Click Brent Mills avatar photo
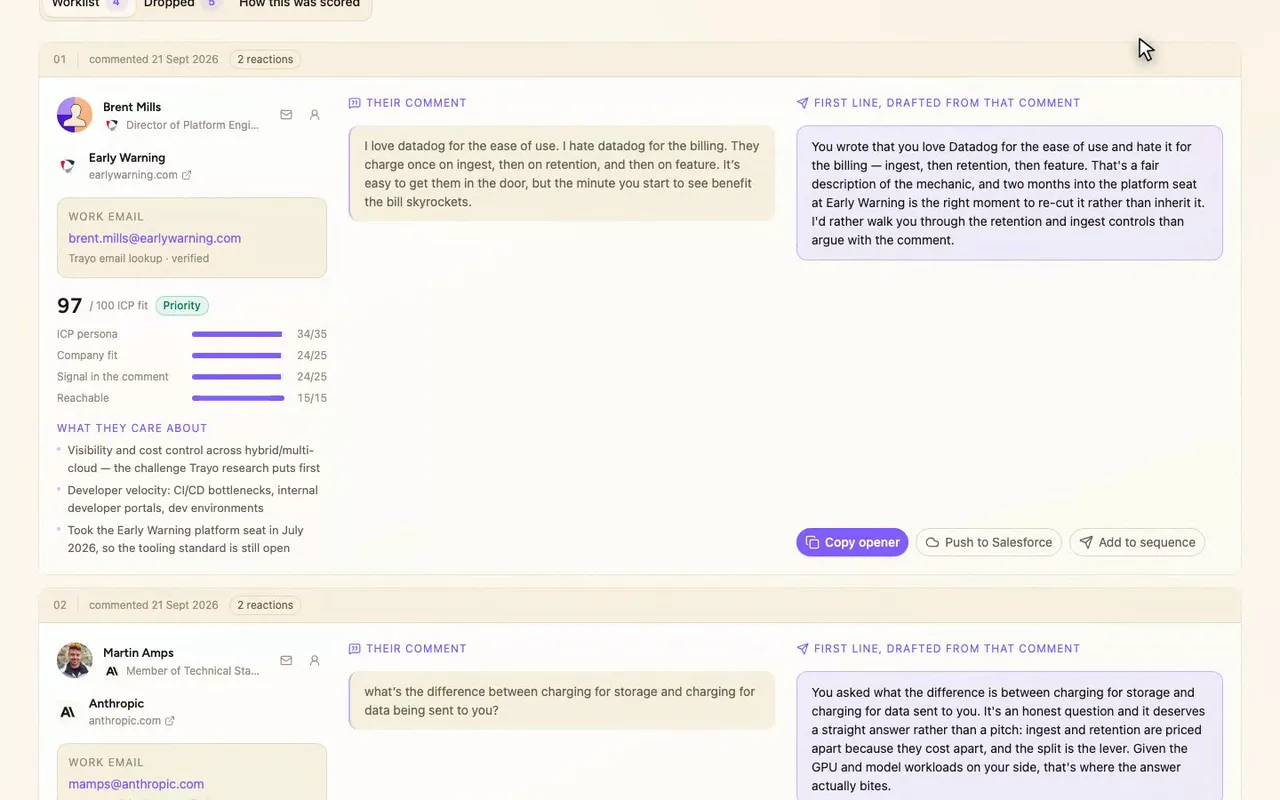Image resolution: width=1280 pixels, height=800 pixels. [x=75, y=115]
